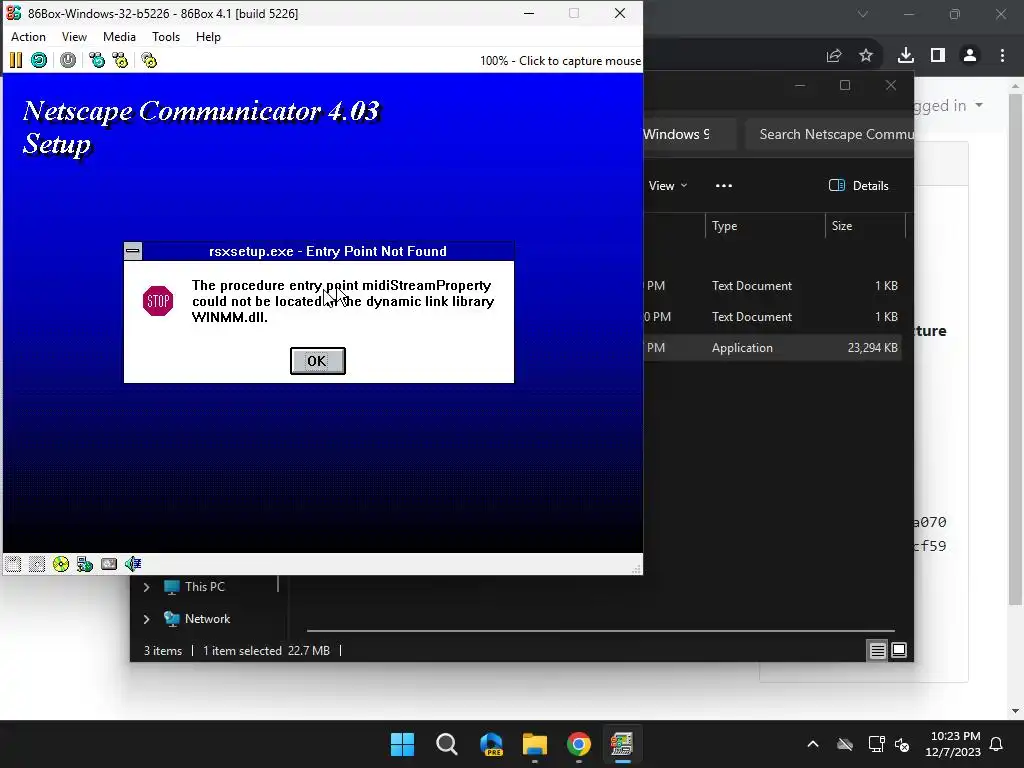Switch Explorer to details list view
Screen dimensions: 1024x768
point(877,650)
